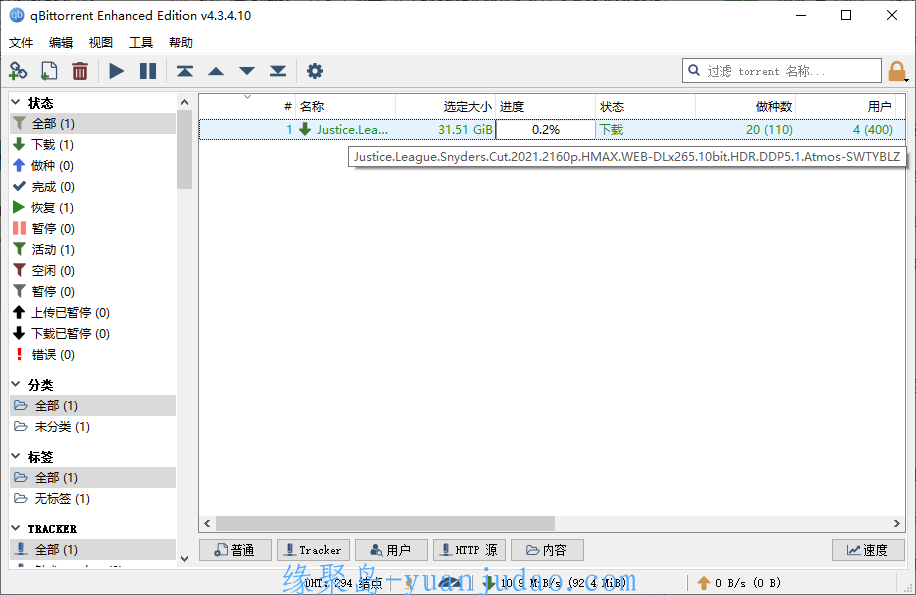Filter by 活动 (1) status
Image resolution: width=916 pixels, height=595 pixels.
(93, 249)
